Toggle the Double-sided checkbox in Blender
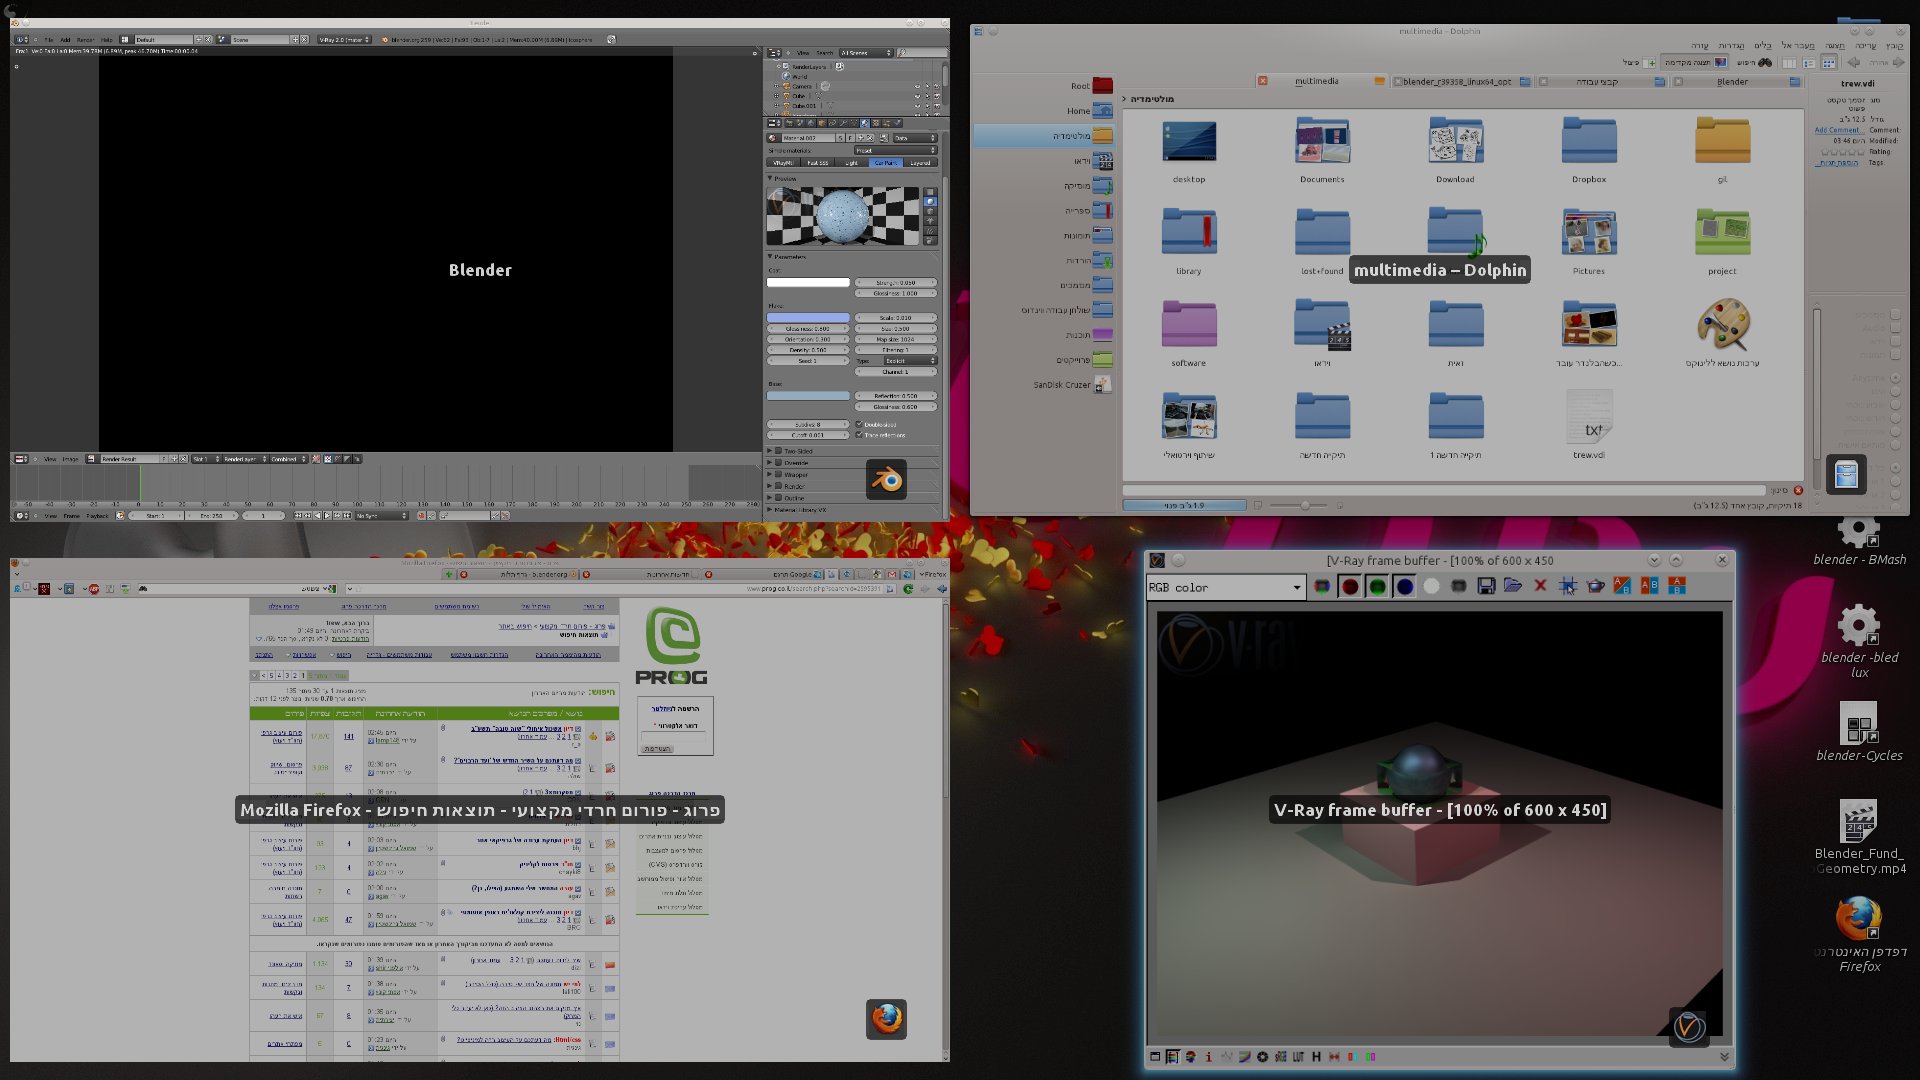The image size is (1920, 1080). pos(859,424)
